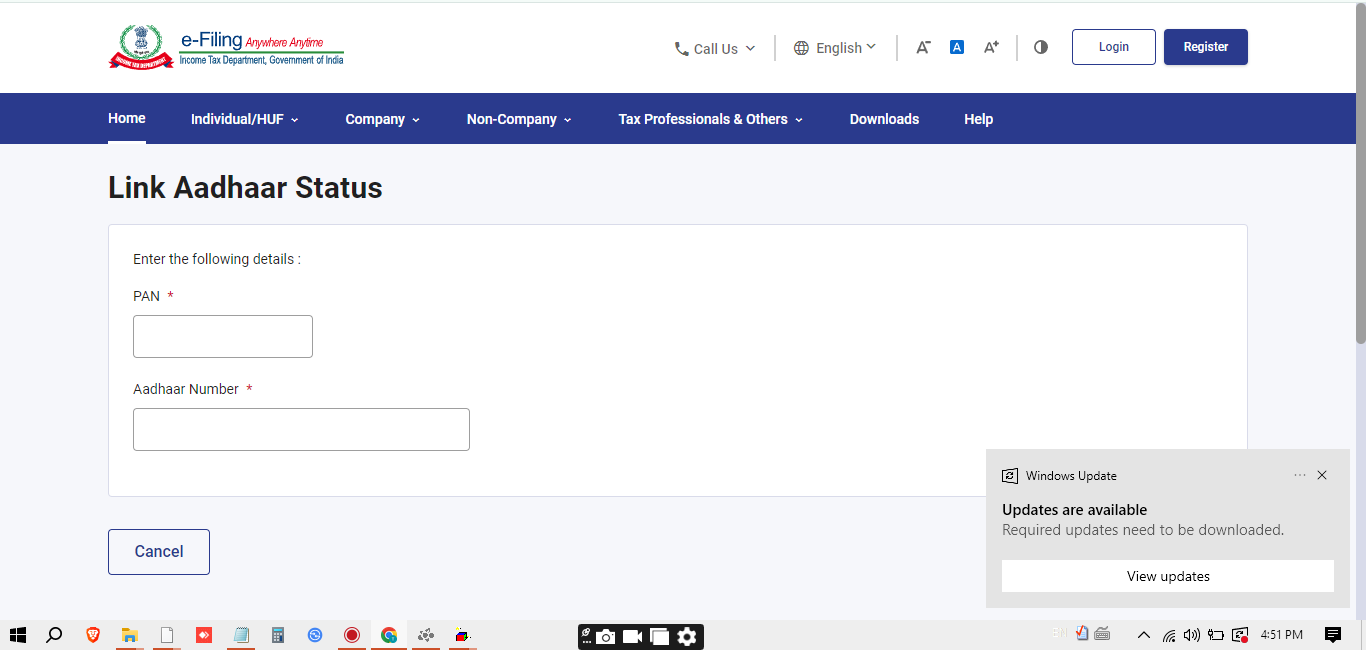Click the Windows Update three-dot options icon
This screenshot has height=650, width=1366.
tap(1299, 476)
